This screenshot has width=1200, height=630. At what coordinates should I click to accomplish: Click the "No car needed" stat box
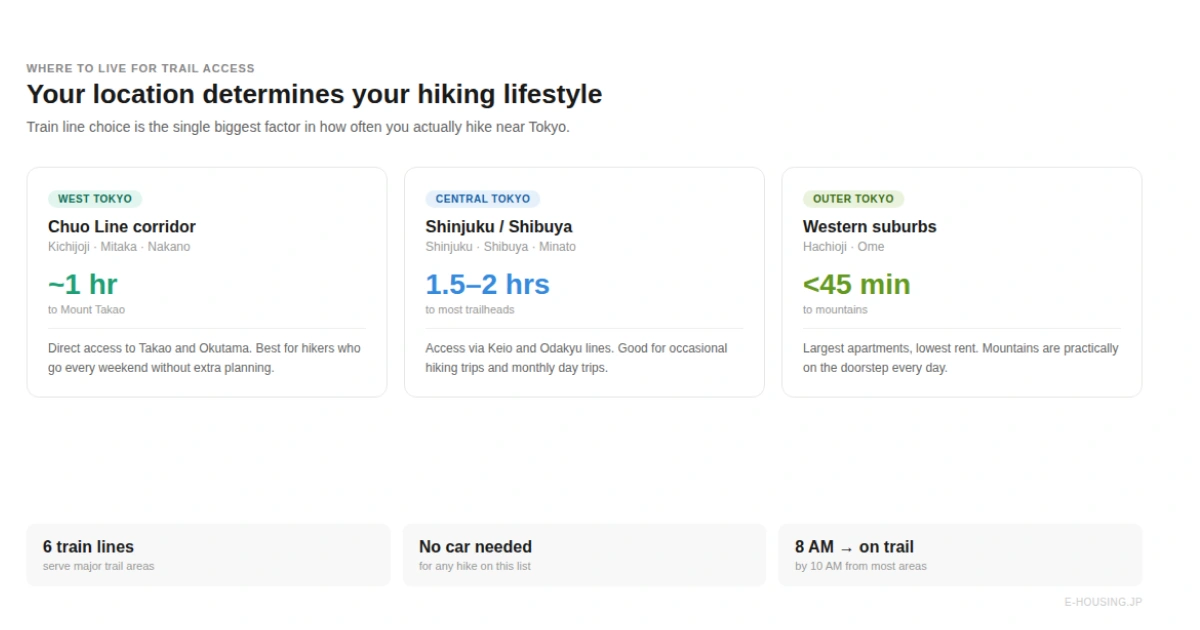point(584,555)
